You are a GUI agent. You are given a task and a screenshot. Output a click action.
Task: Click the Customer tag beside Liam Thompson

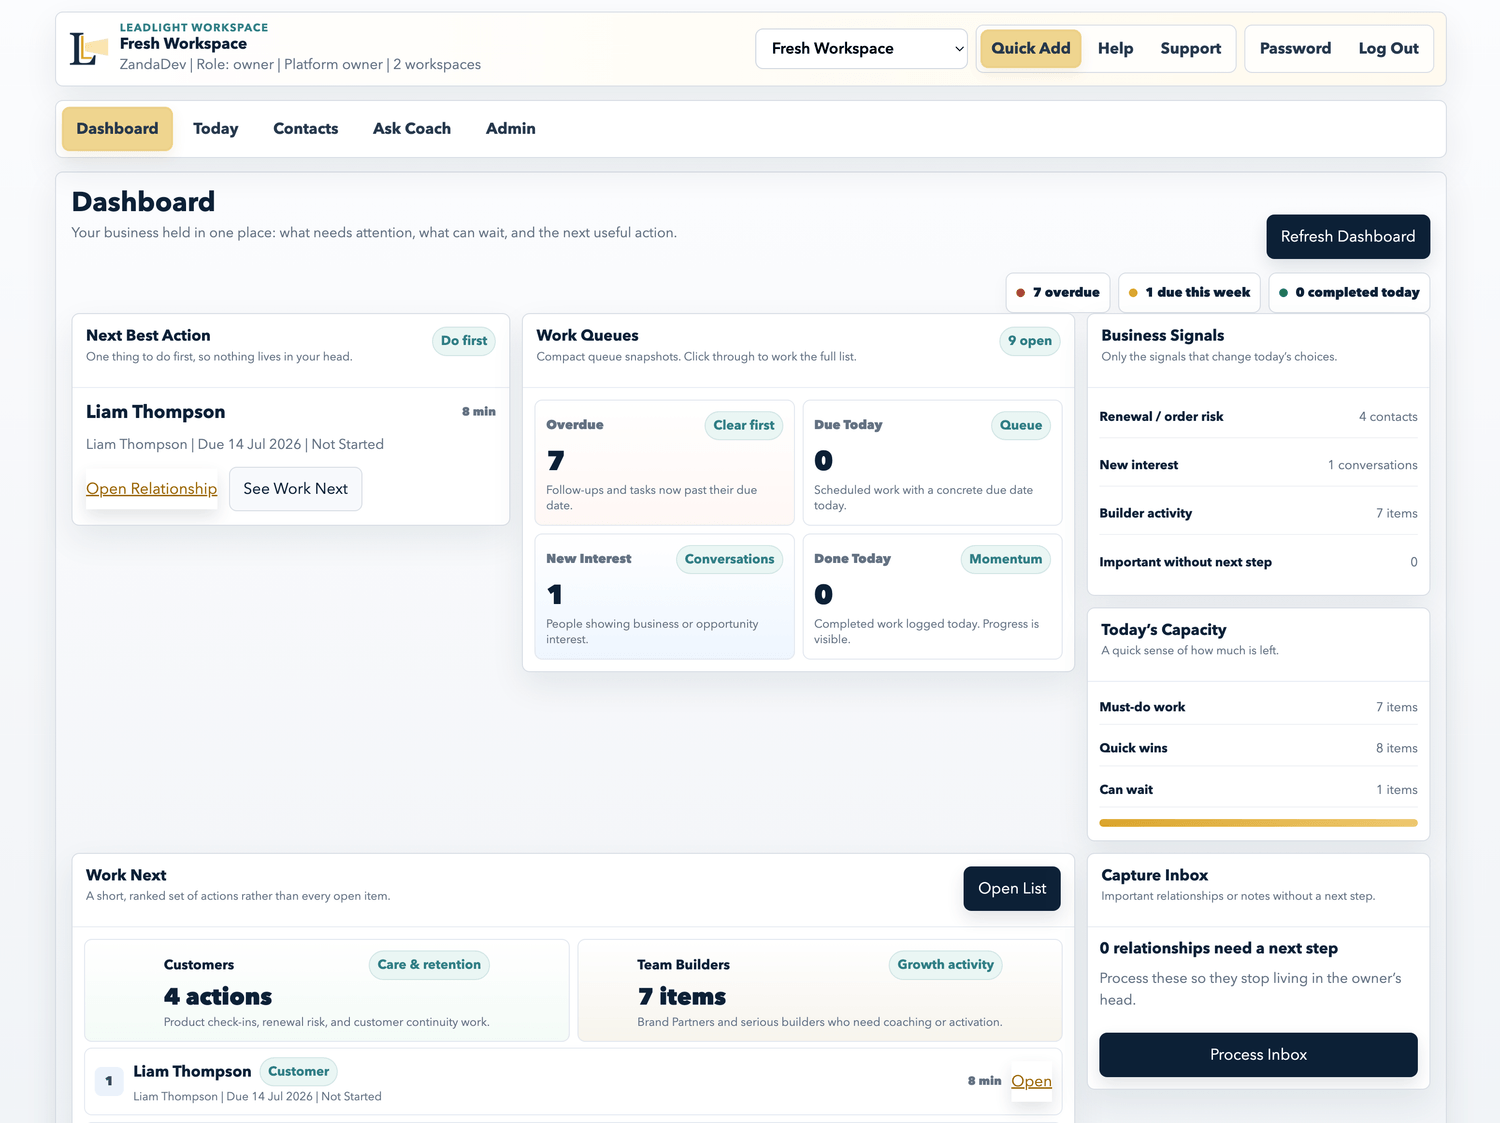click(x=298, y=1071)
